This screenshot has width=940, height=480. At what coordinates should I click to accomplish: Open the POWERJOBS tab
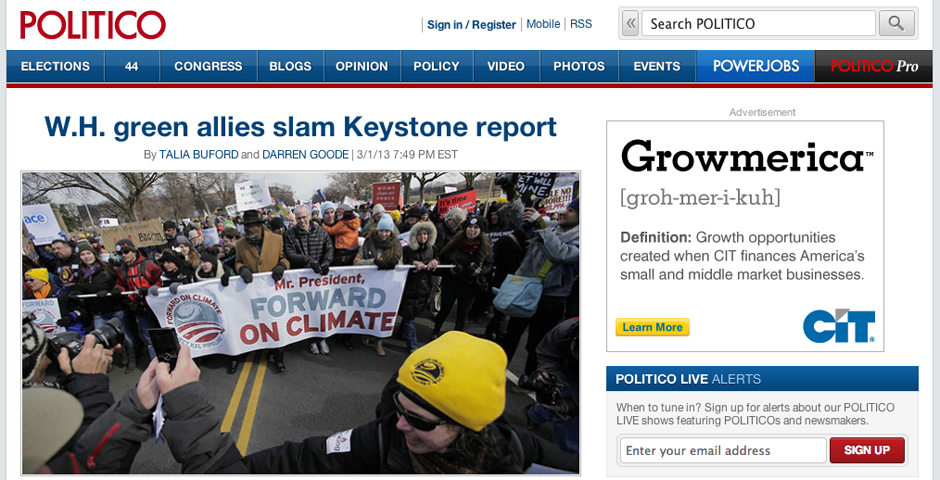pos(755,66)
